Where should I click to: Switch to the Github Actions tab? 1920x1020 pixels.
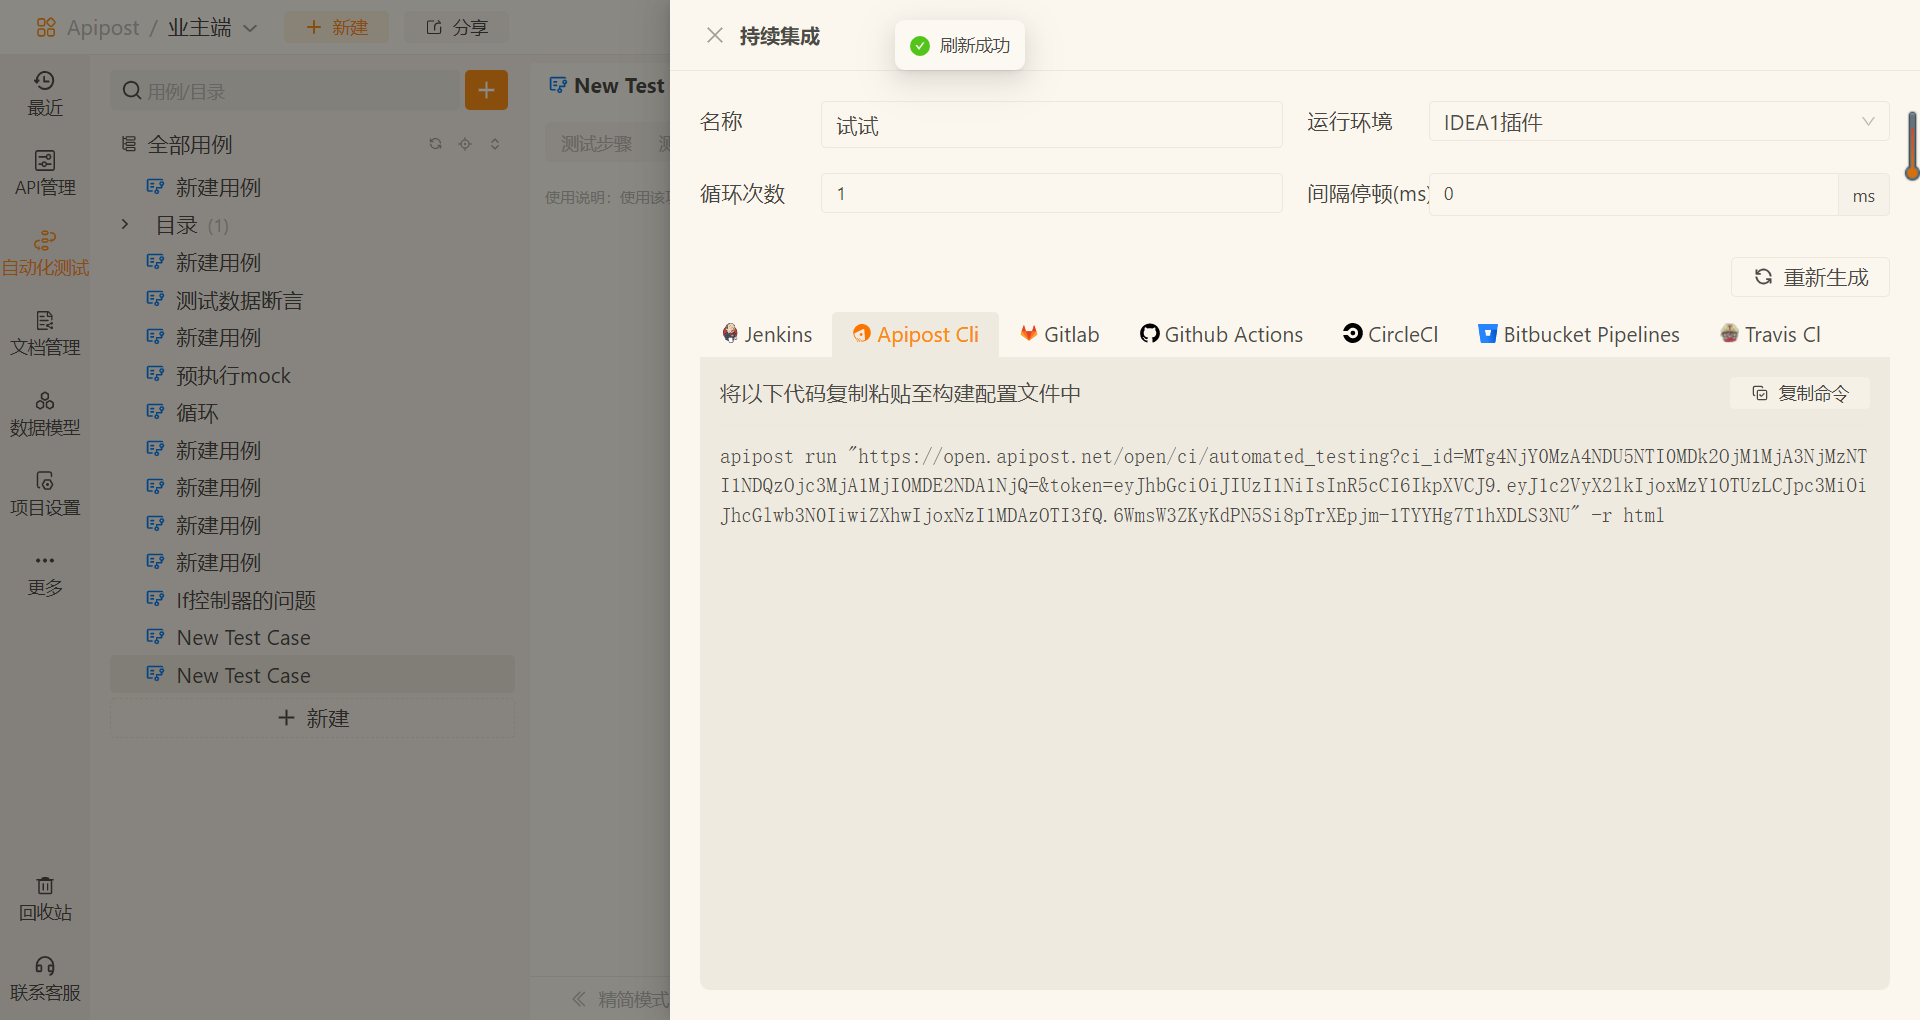coord(1221,334)
